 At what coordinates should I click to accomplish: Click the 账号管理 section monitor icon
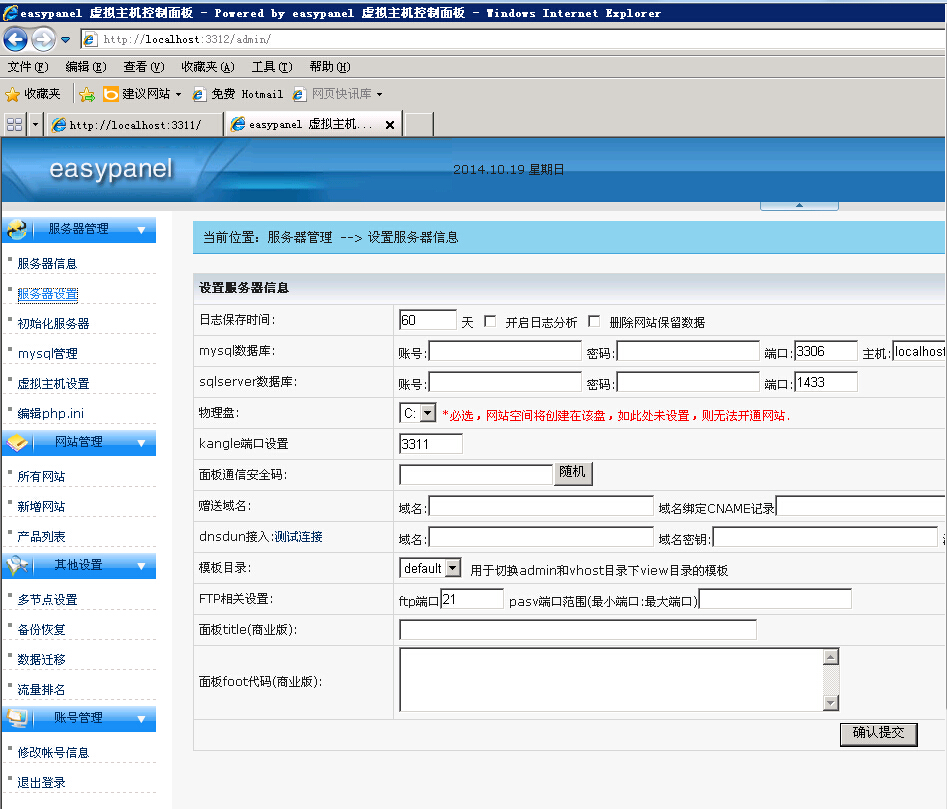click(17, 718)
